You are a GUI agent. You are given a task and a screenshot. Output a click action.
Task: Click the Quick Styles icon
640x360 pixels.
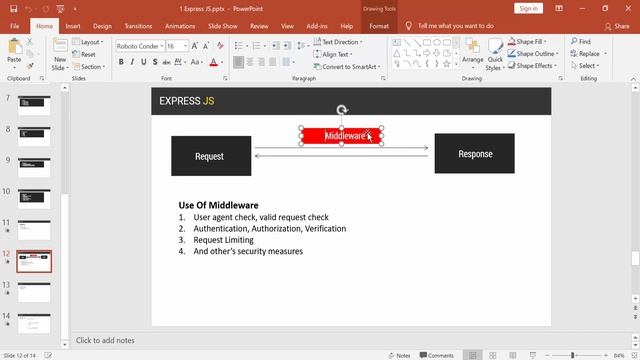tap(495, 54)
